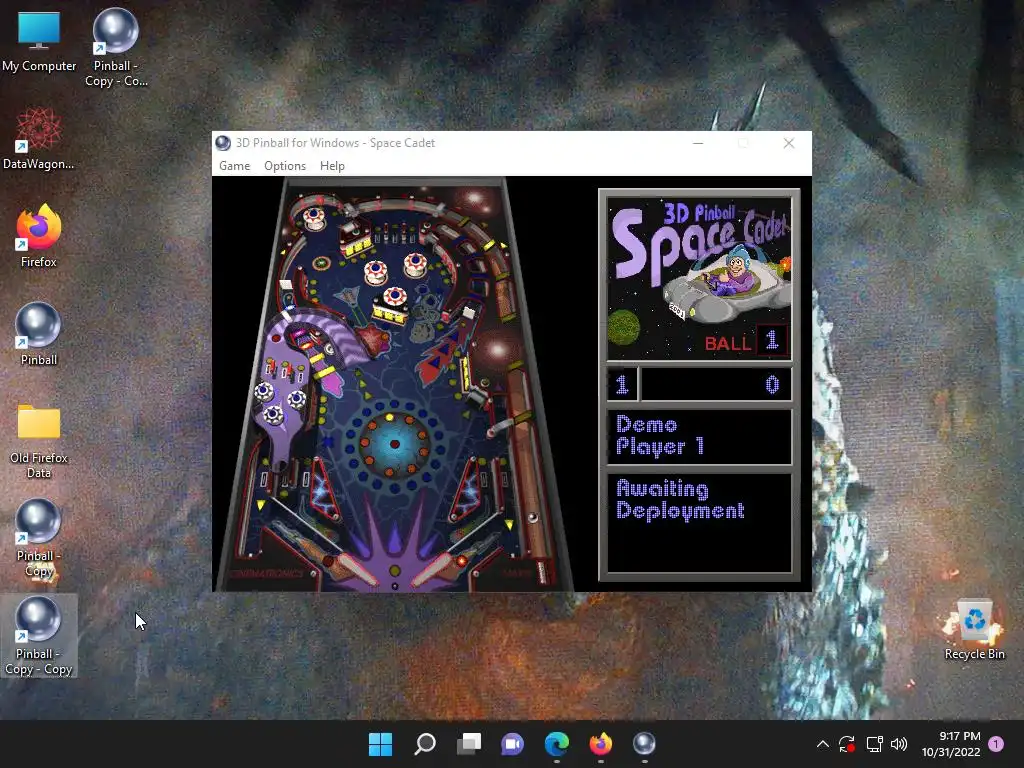1024x768 pixels.
Task: Select the Recycle Bin icon
Action: (974, 630)
